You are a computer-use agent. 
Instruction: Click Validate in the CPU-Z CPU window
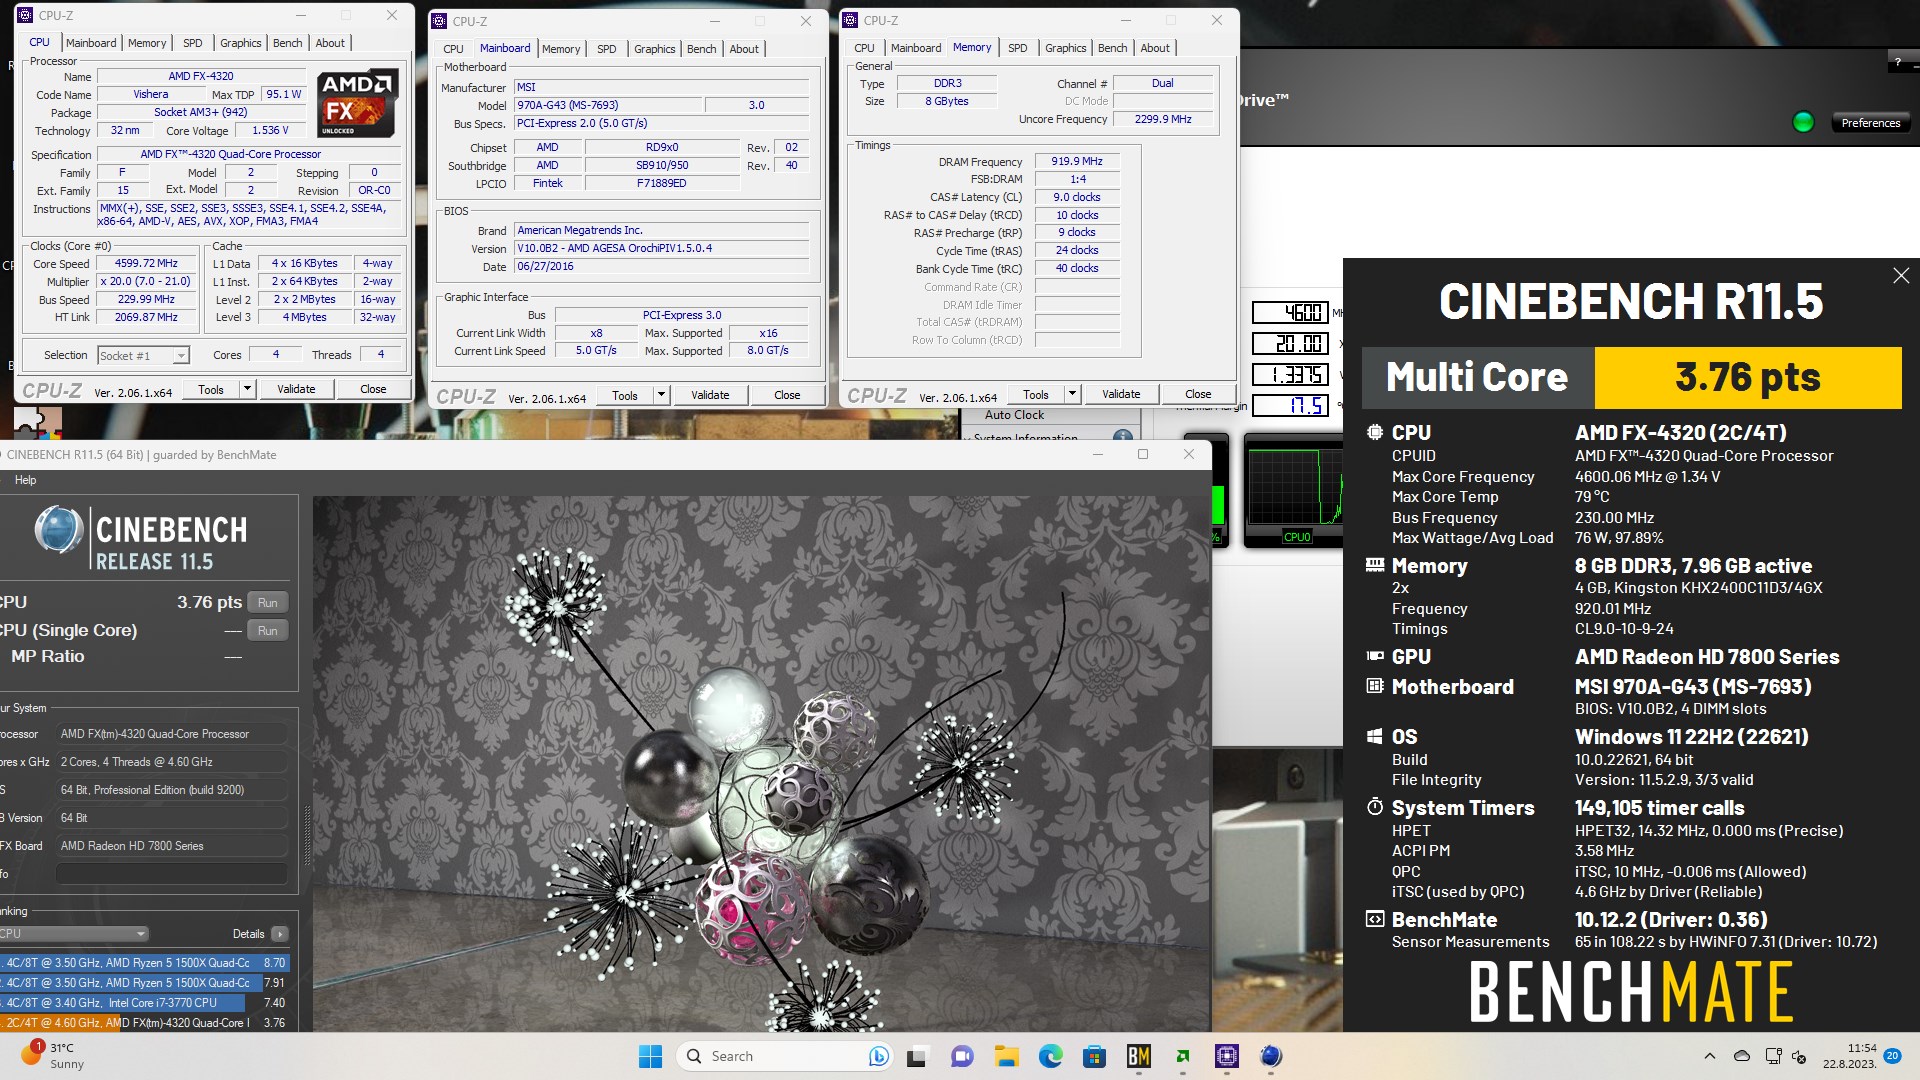(x=296, y=389)
